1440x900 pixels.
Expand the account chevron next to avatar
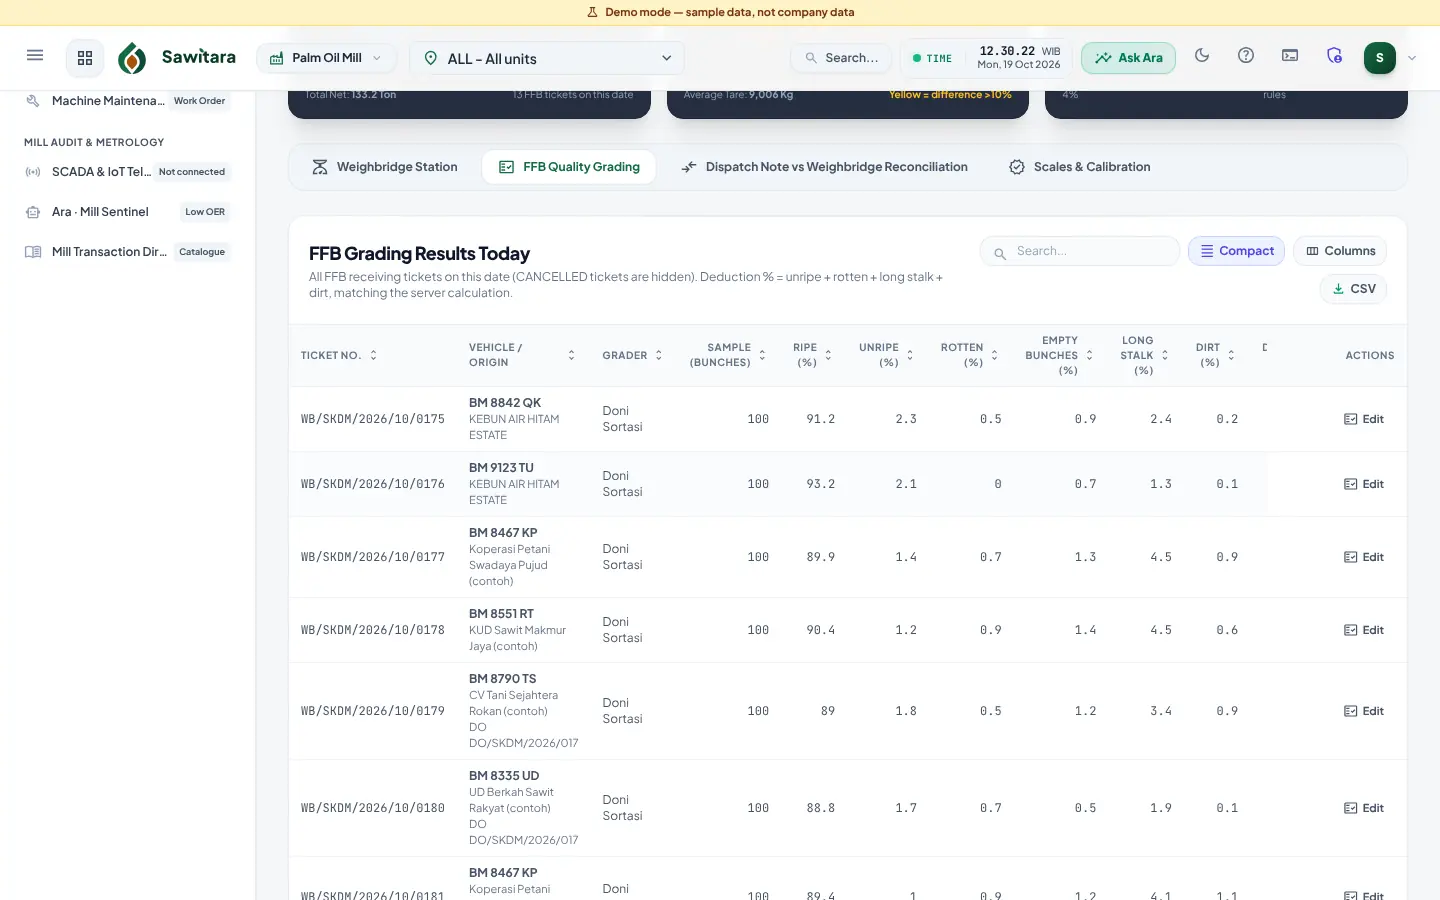pyautogui.click(x=1412, y=58)
